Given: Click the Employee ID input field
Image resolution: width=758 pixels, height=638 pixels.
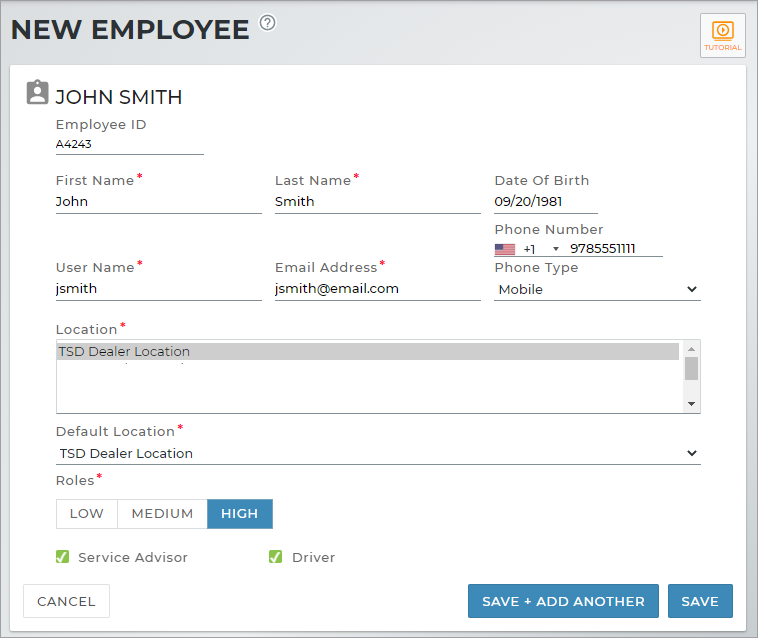Looking at the screenshot, I should 129,144.
